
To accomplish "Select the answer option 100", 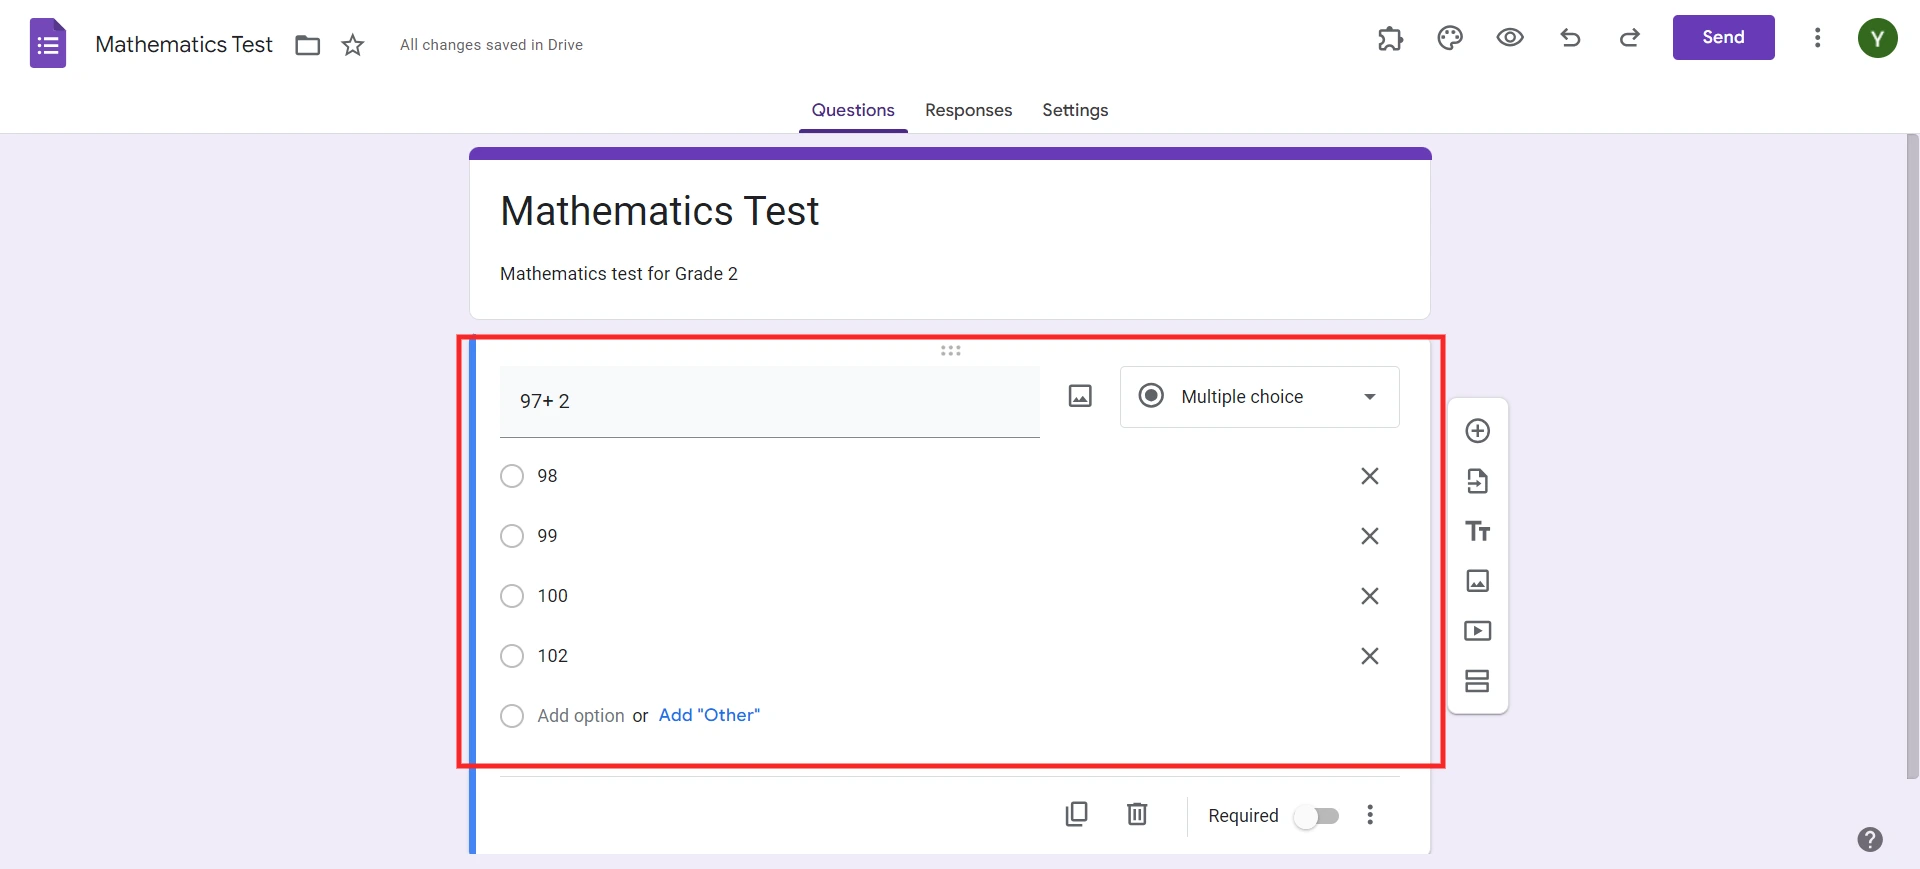I will point(511,596).
